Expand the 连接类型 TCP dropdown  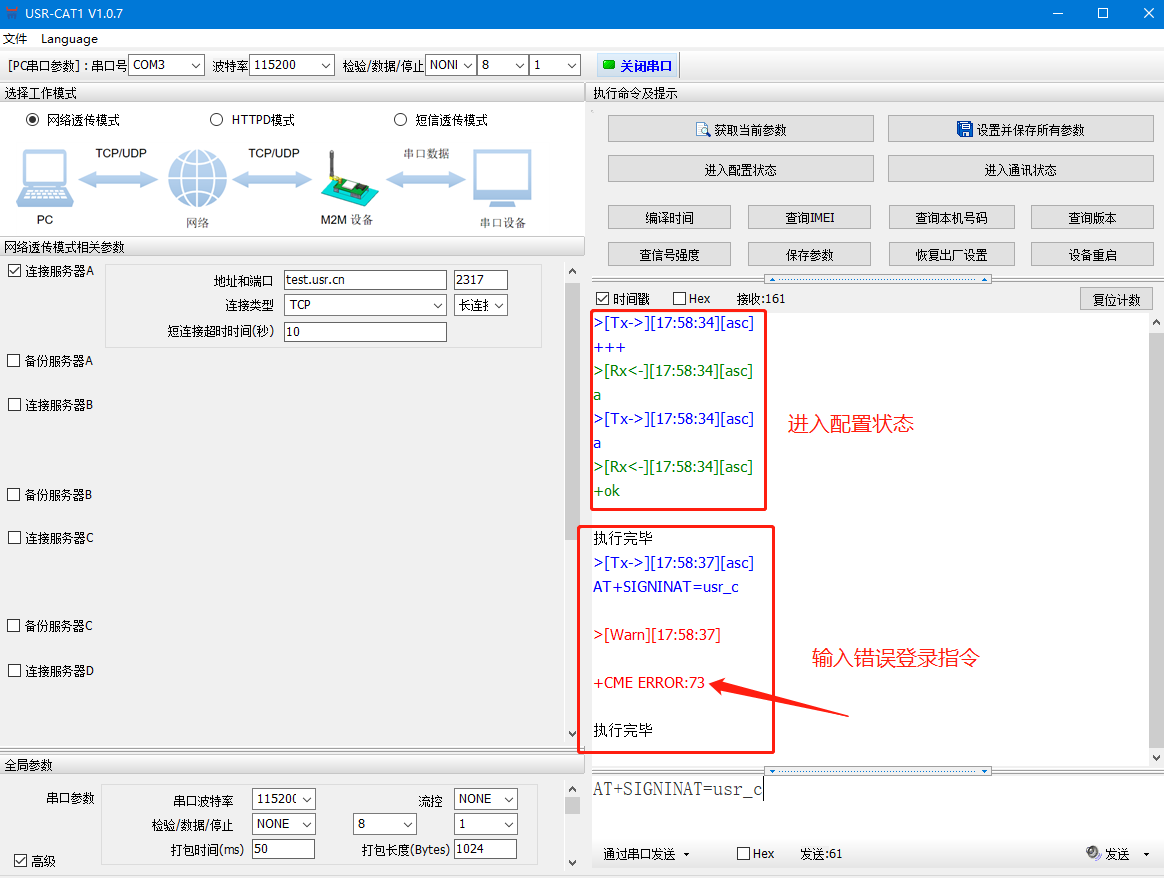pos(365,305)
